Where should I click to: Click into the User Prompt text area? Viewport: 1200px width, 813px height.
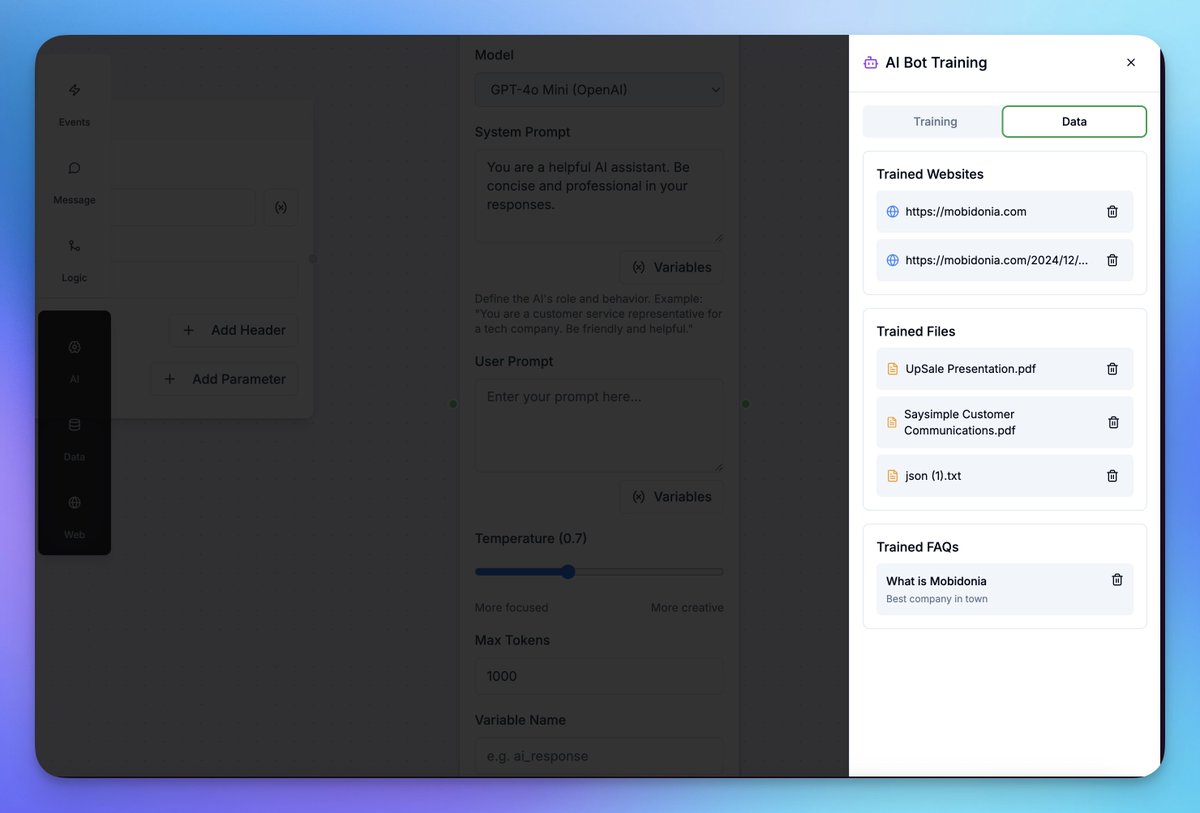click(599, 425)
